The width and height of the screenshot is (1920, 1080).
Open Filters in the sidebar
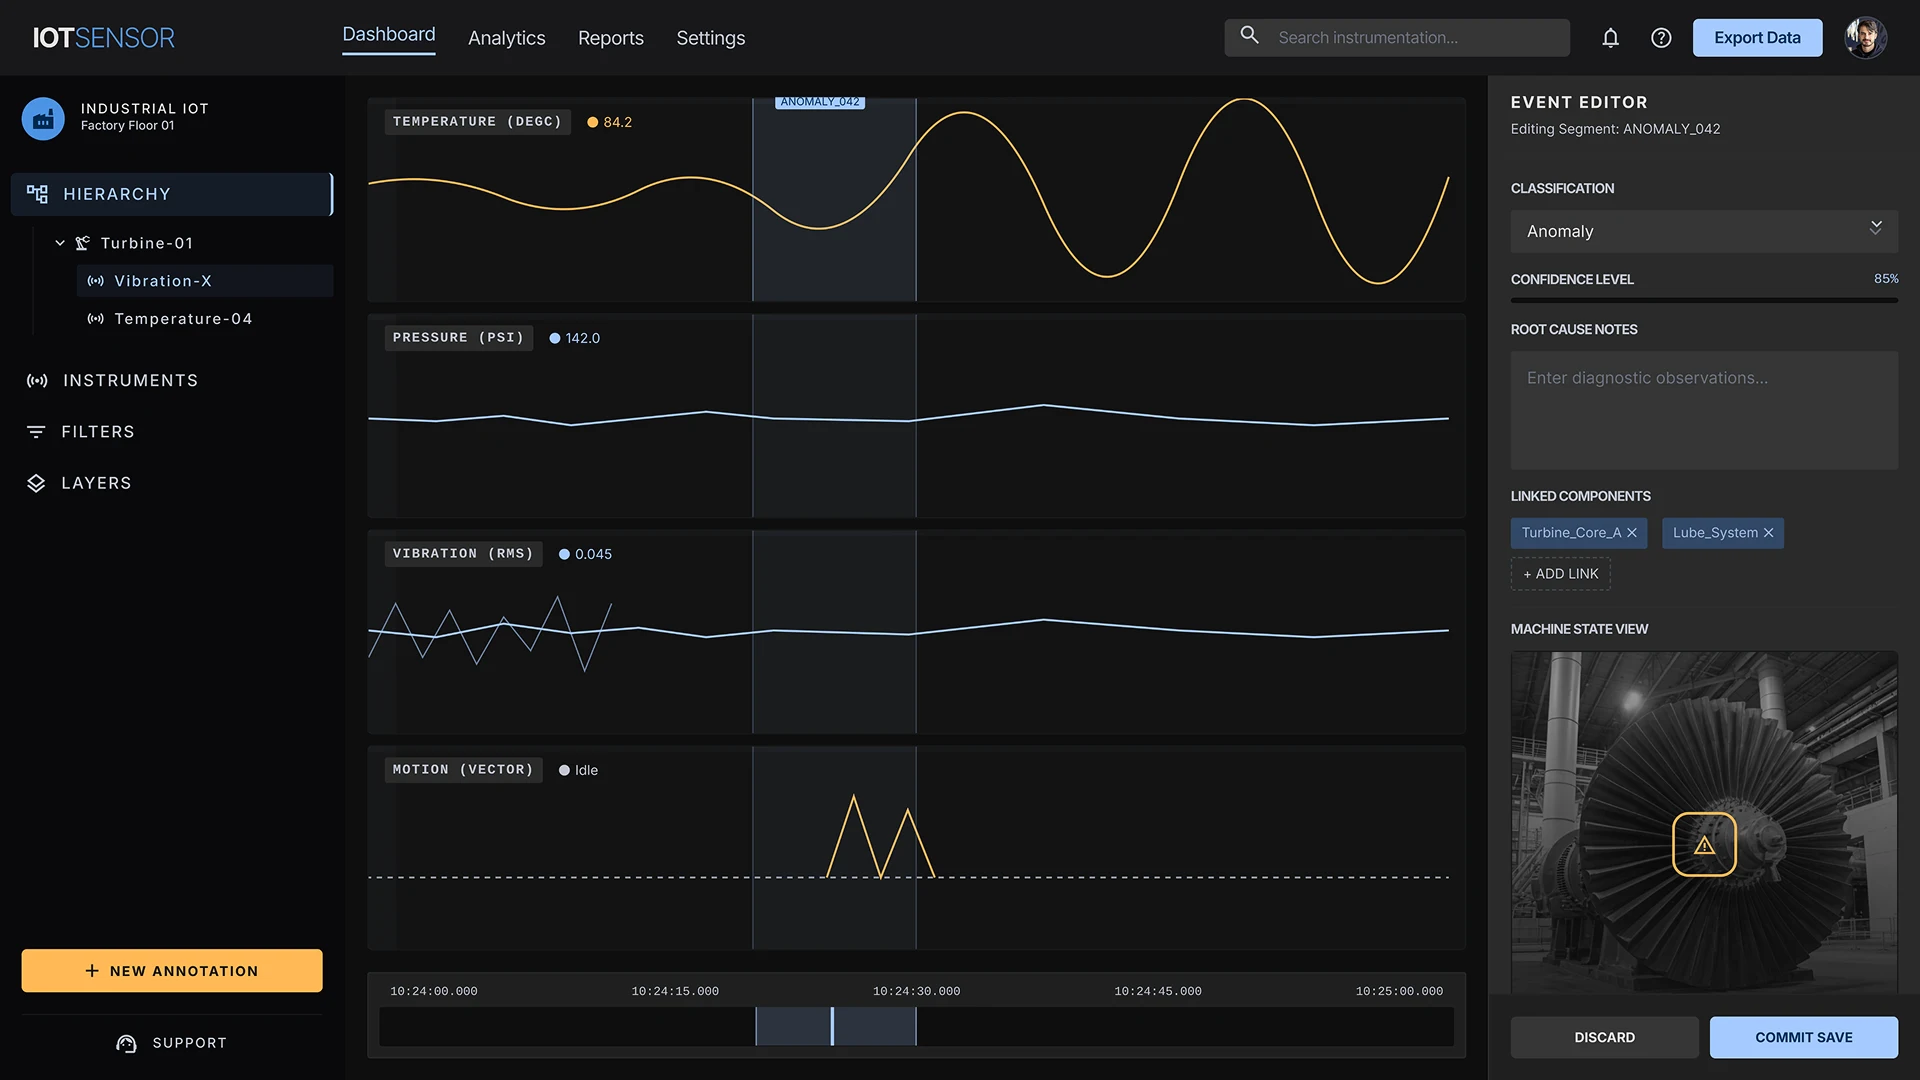tap(97, 432)
